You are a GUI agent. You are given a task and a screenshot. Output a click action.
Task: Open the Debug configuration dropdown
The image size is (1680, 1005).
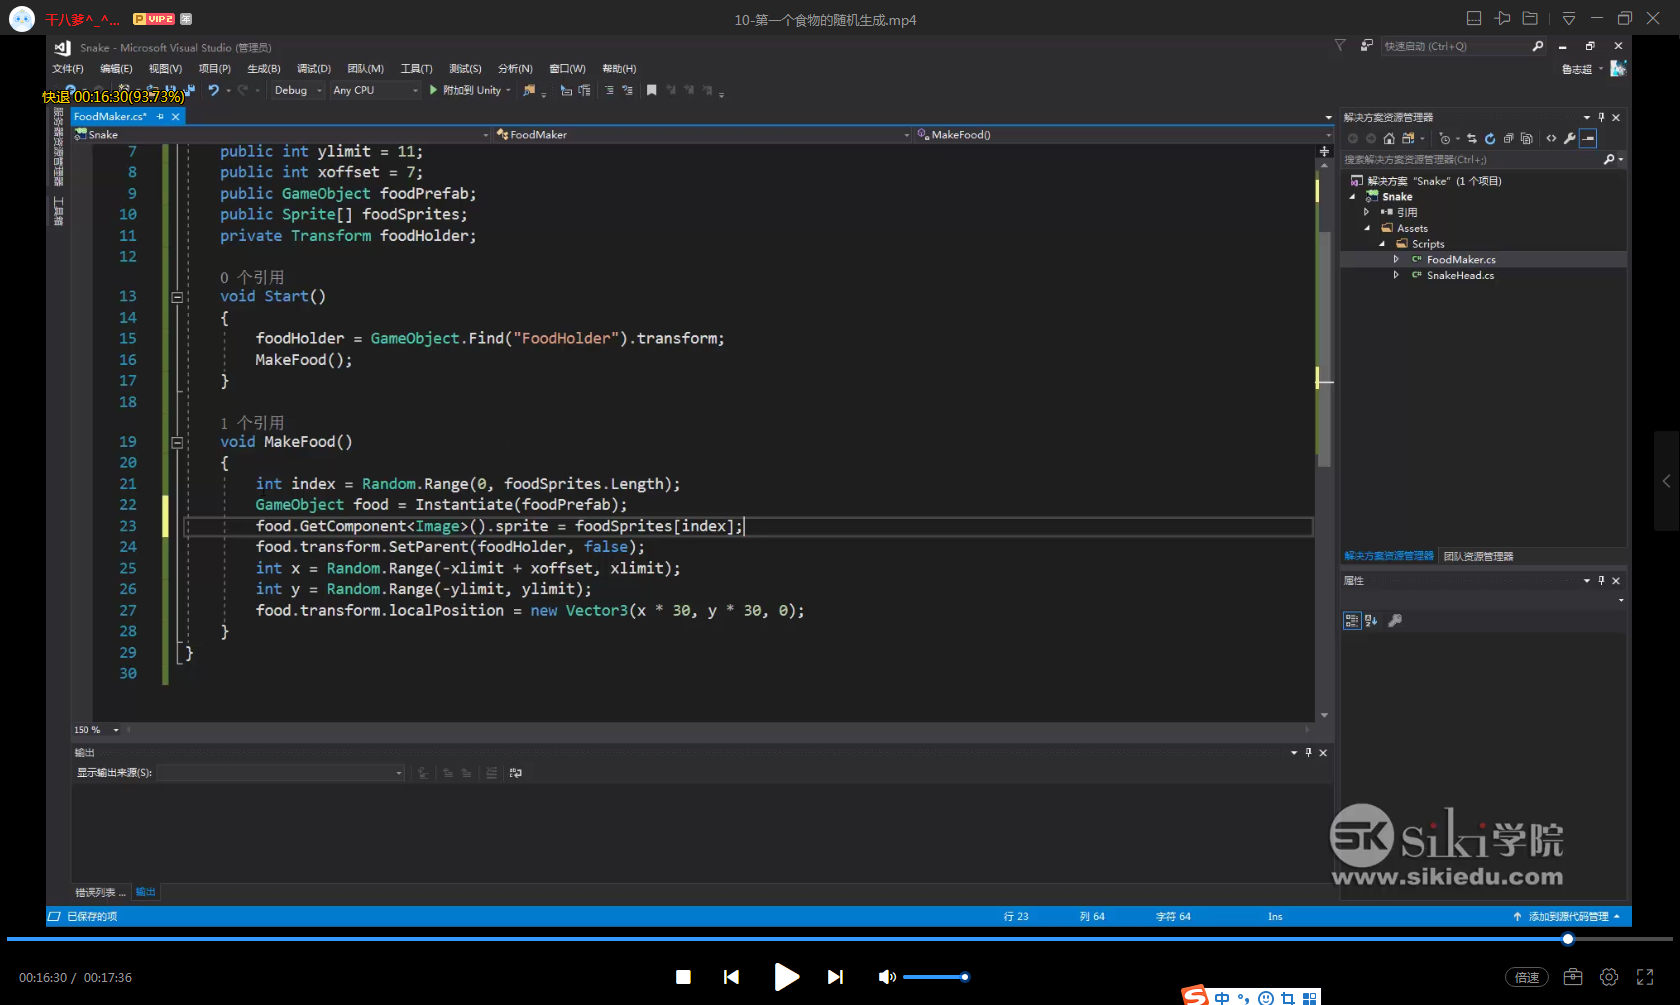point(298,90)
